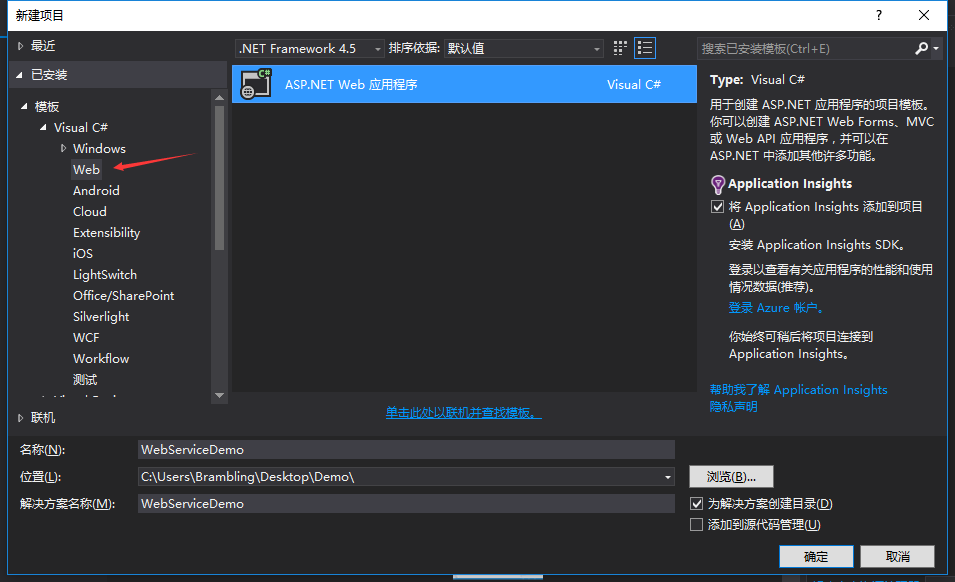The image size is (955, 582).
Task: Open the location path dropdown
Action: [668, 477]
